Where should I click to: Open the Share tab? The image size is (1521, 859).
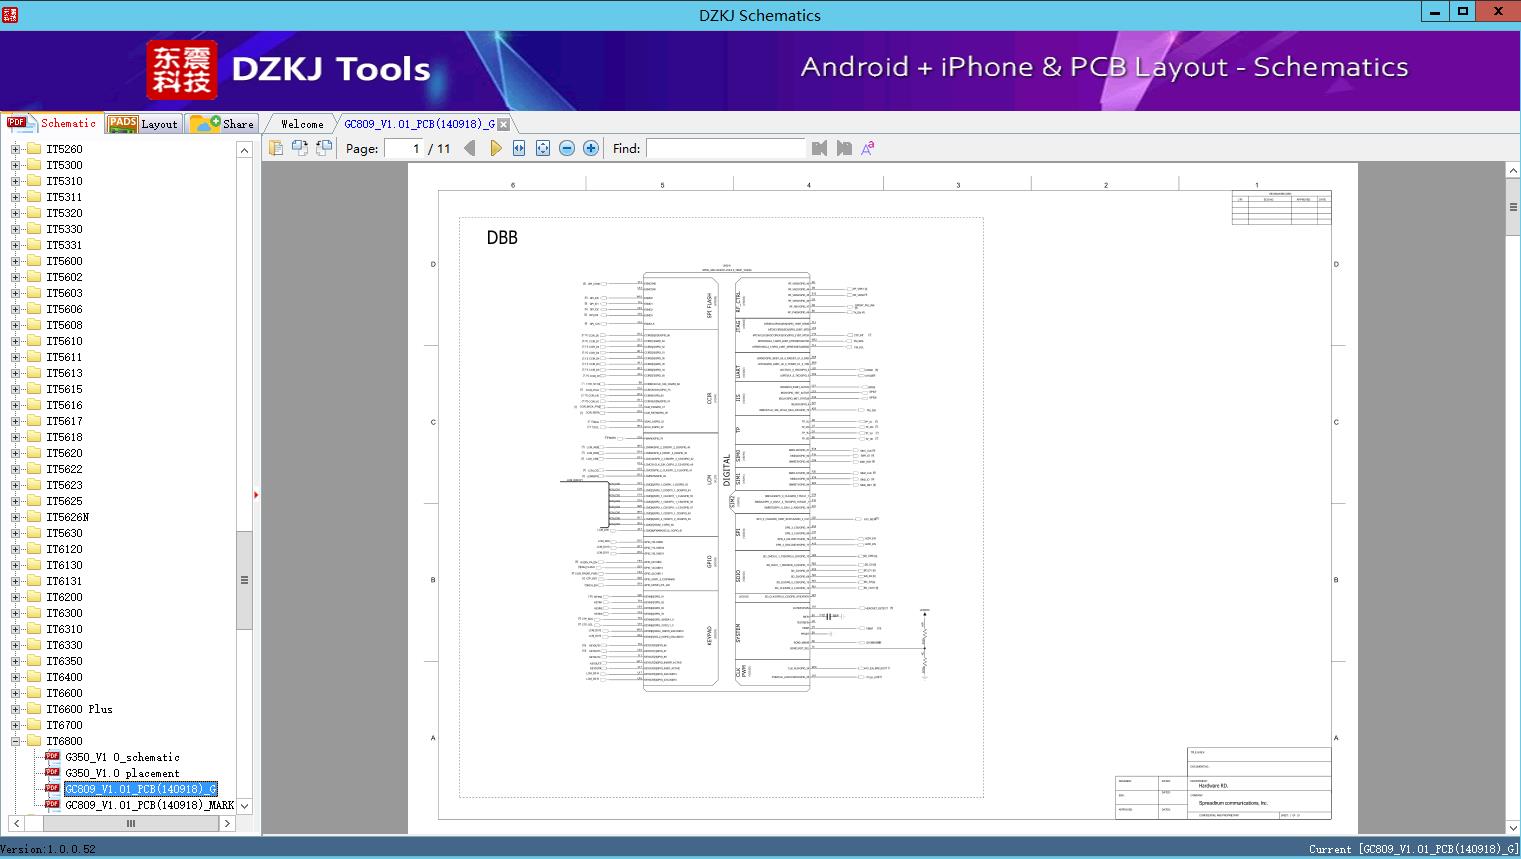click(223, 124)
